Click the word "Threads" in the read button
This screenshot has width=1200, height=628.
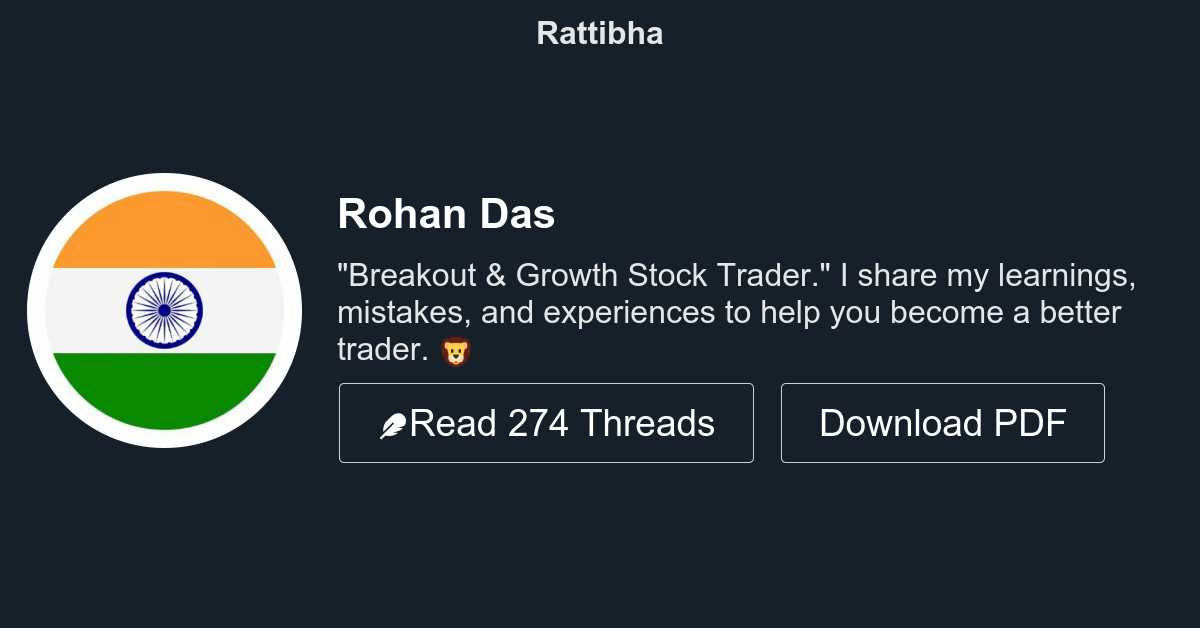click(647, 424)
